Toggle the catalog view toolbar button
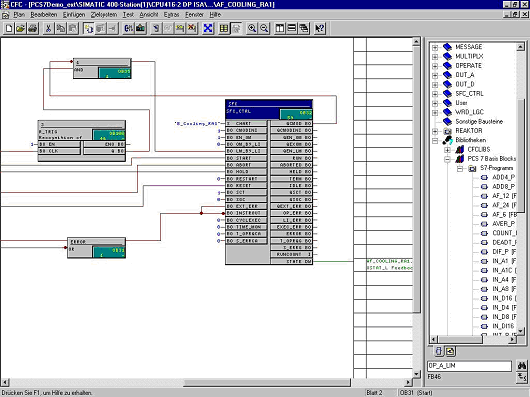The height and width of the screenshot is (397, 530). 280,28
